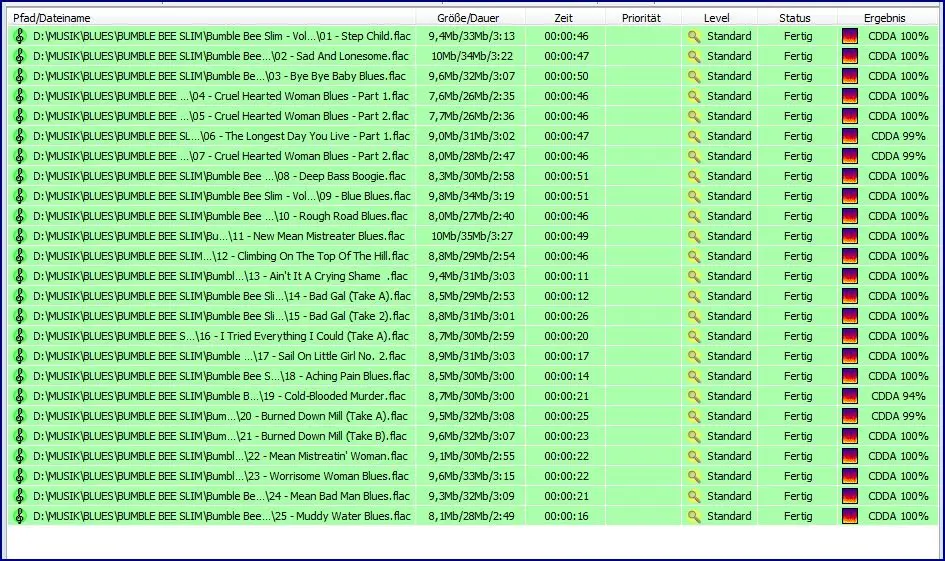The height and width of the screenshot is (561, 945).
Task: Click magnifier level icon in 22 - Mean Mistreatin' Woman row
Action: coord(694,456)
